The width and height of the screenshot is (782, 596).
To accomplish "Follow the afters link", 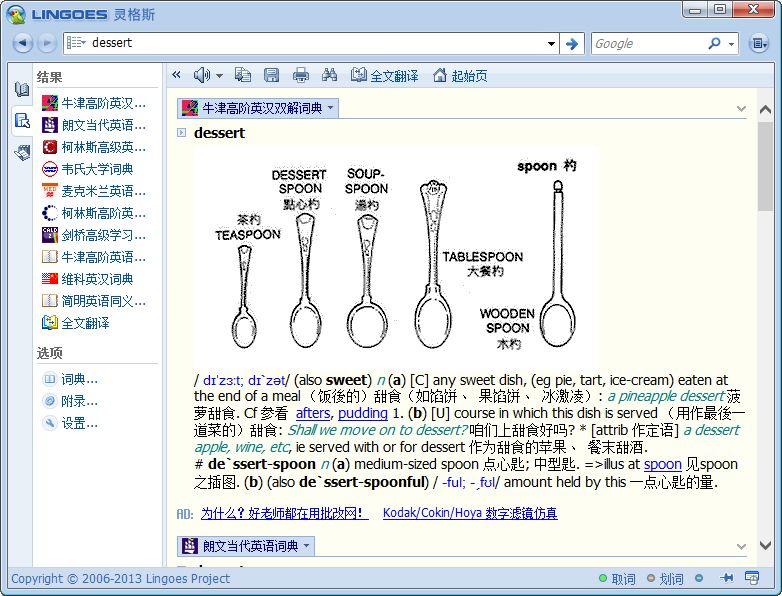I will click(313, 413).
